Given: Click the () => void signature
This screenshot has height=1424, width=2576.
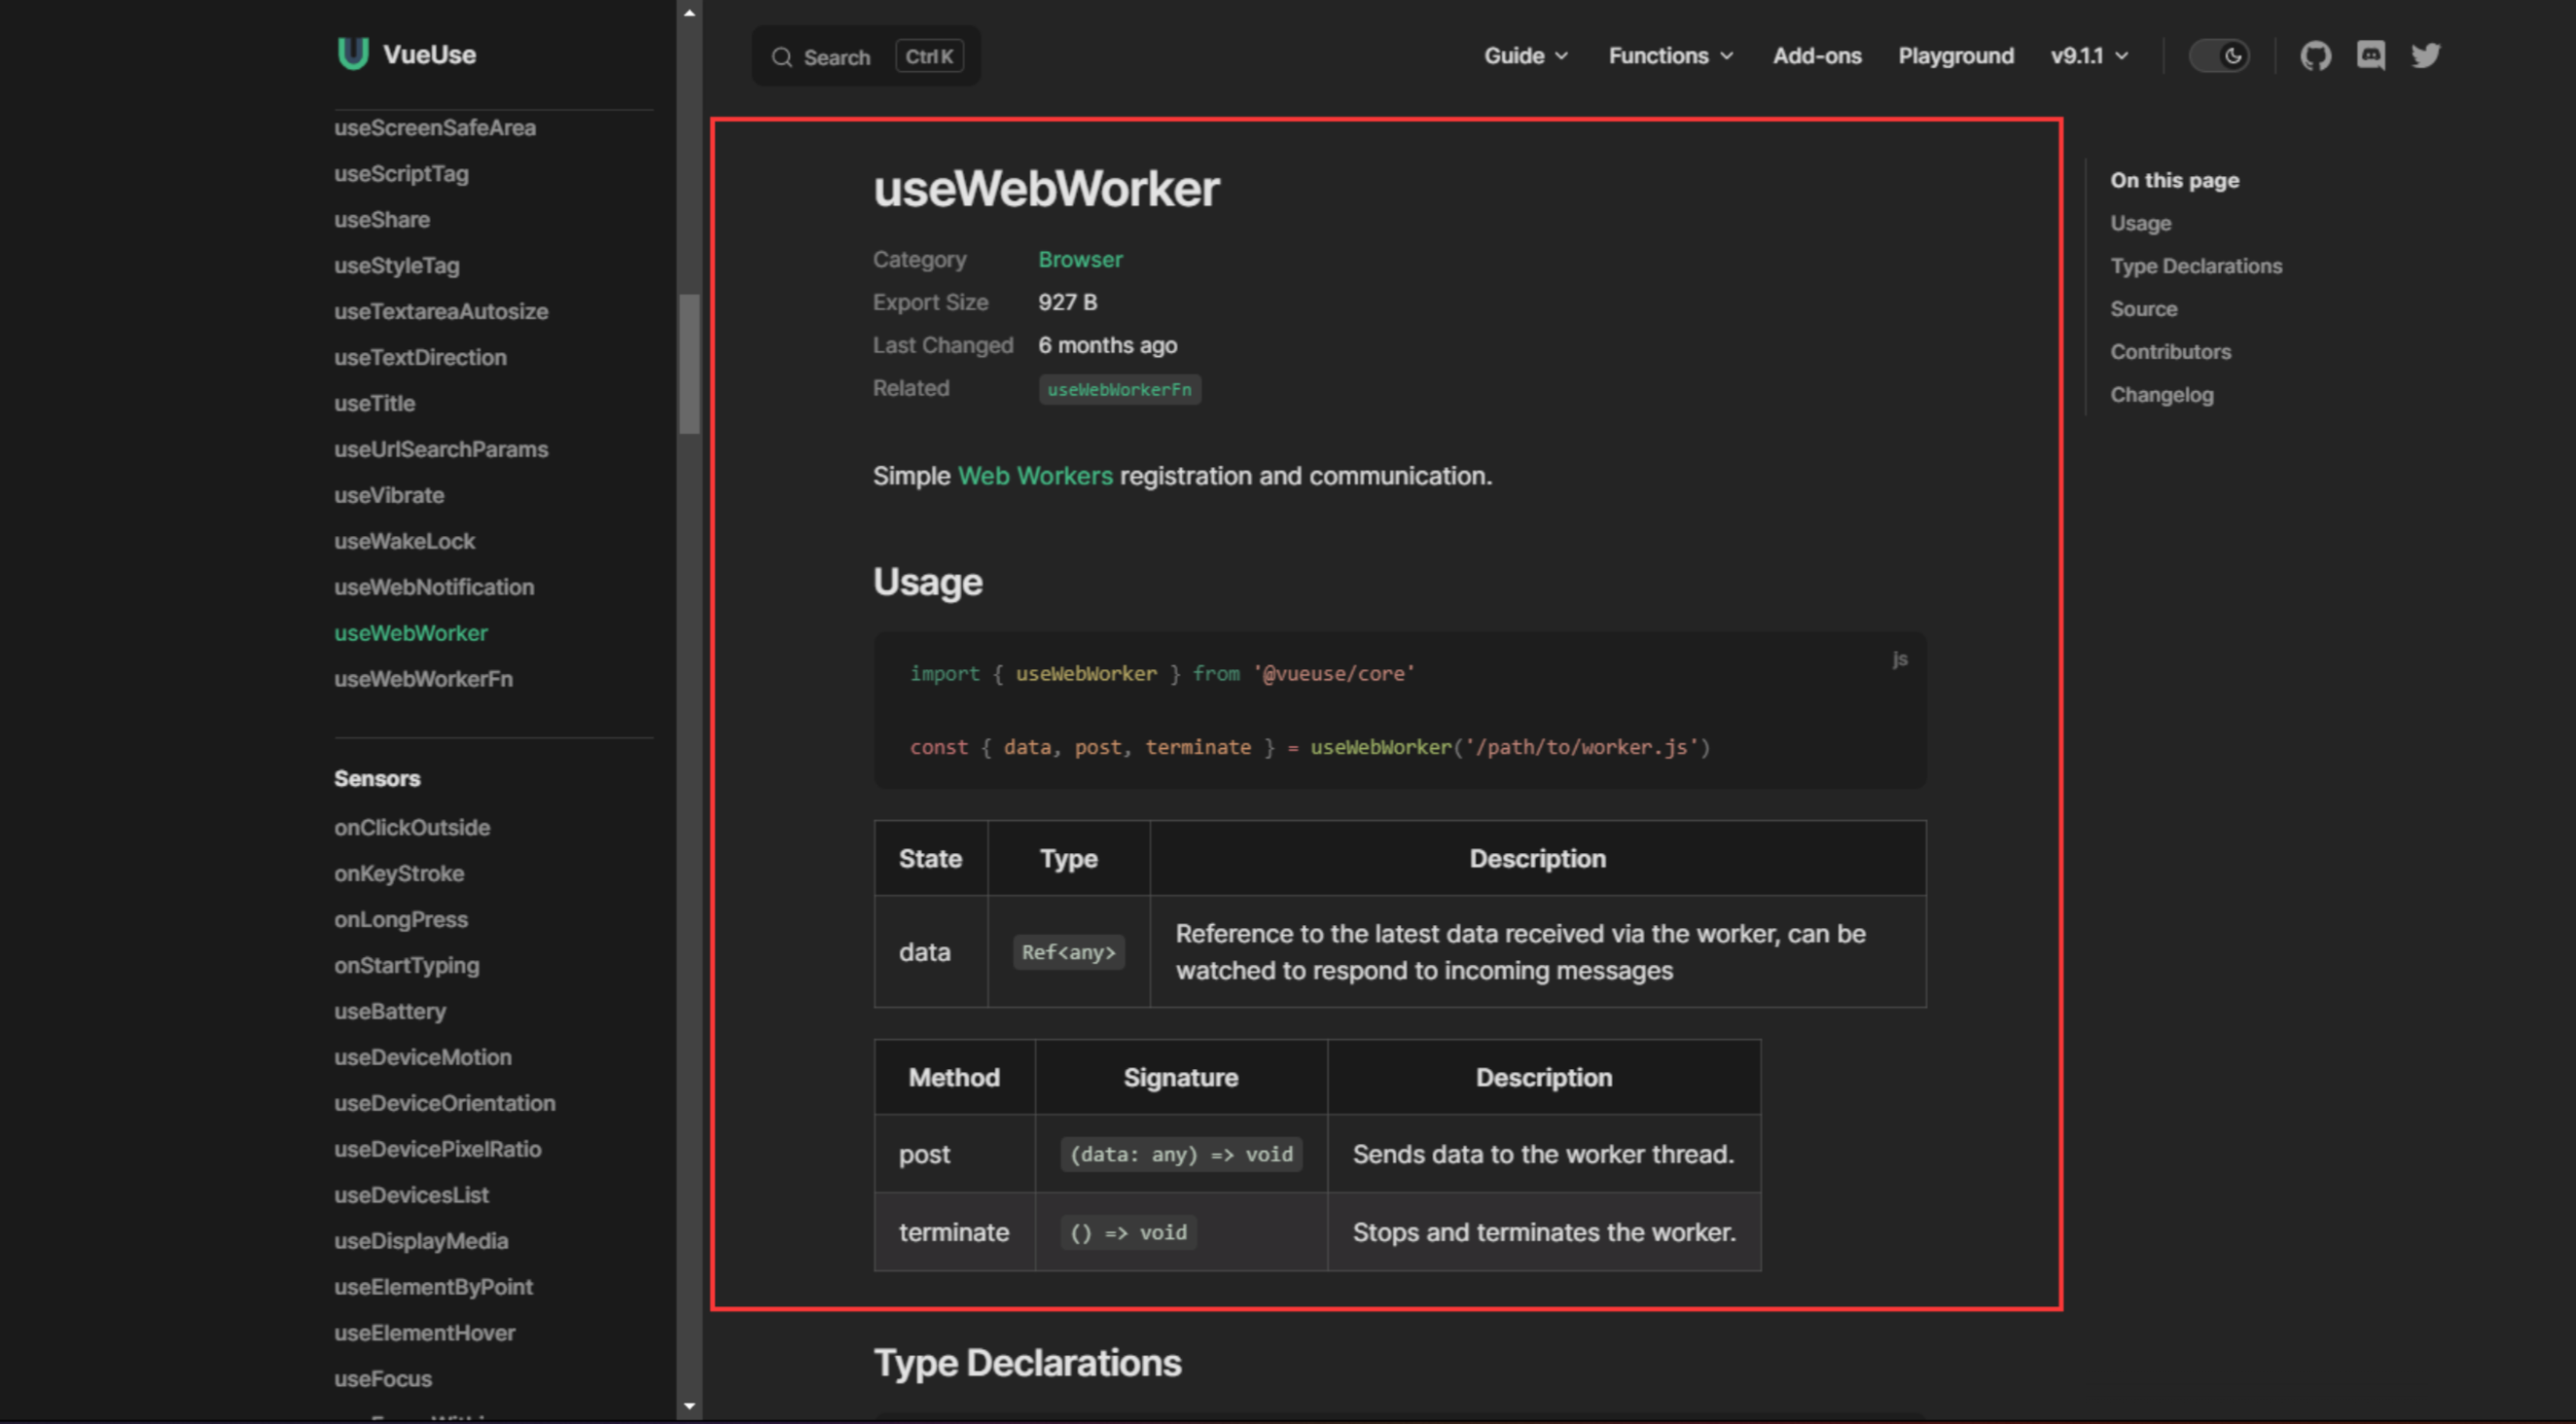Looking at the screenshot, I should point(1128,1233).
